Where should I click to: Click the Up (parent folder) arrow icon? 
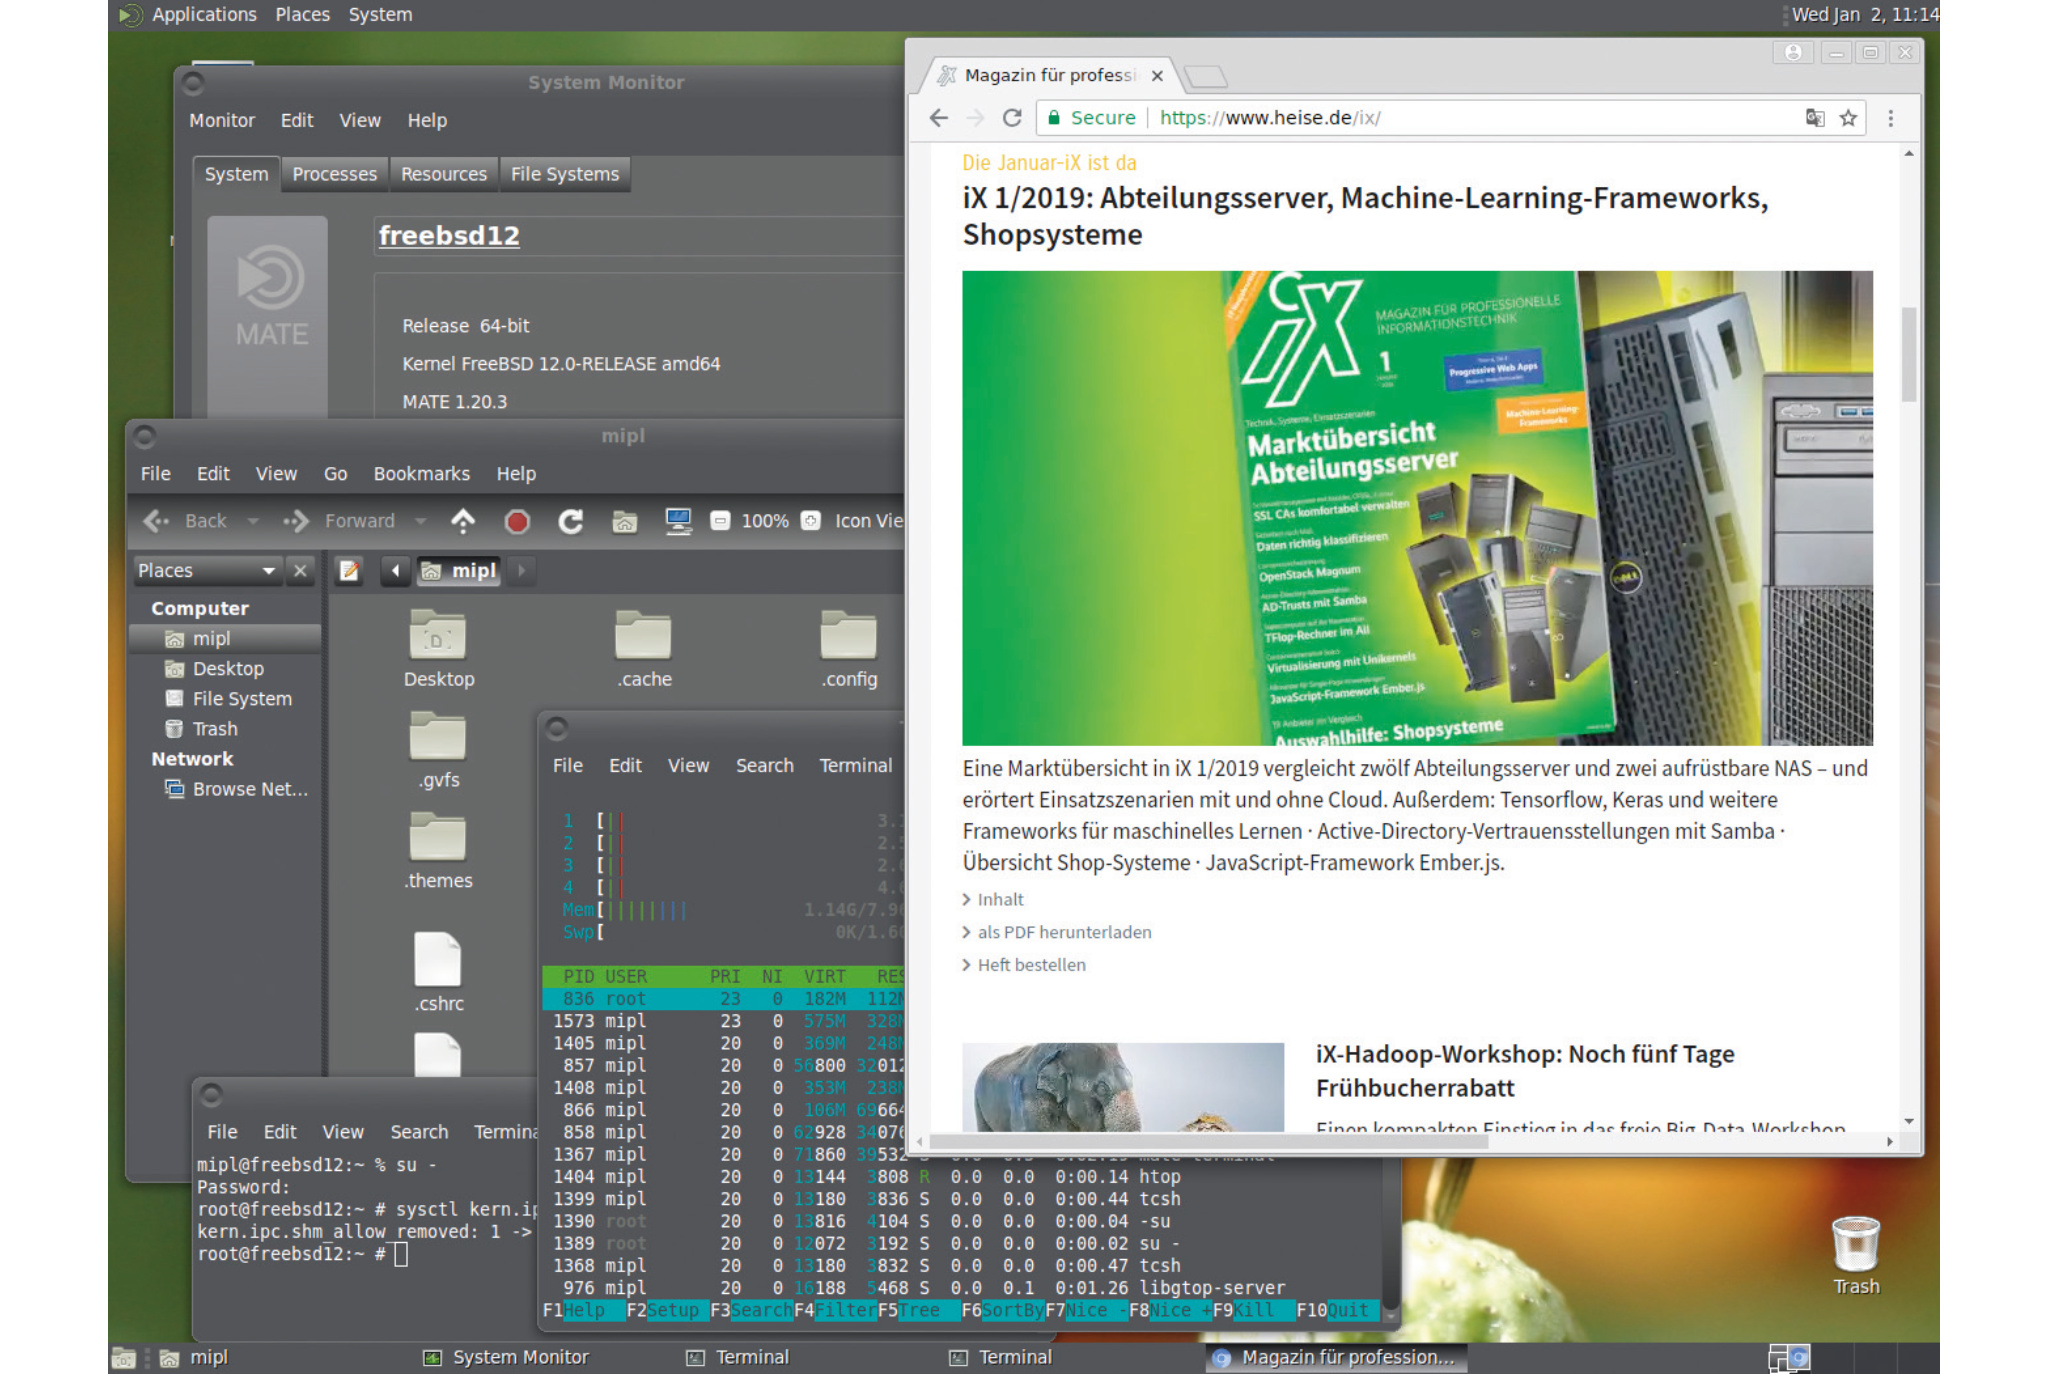coord(463,521)
